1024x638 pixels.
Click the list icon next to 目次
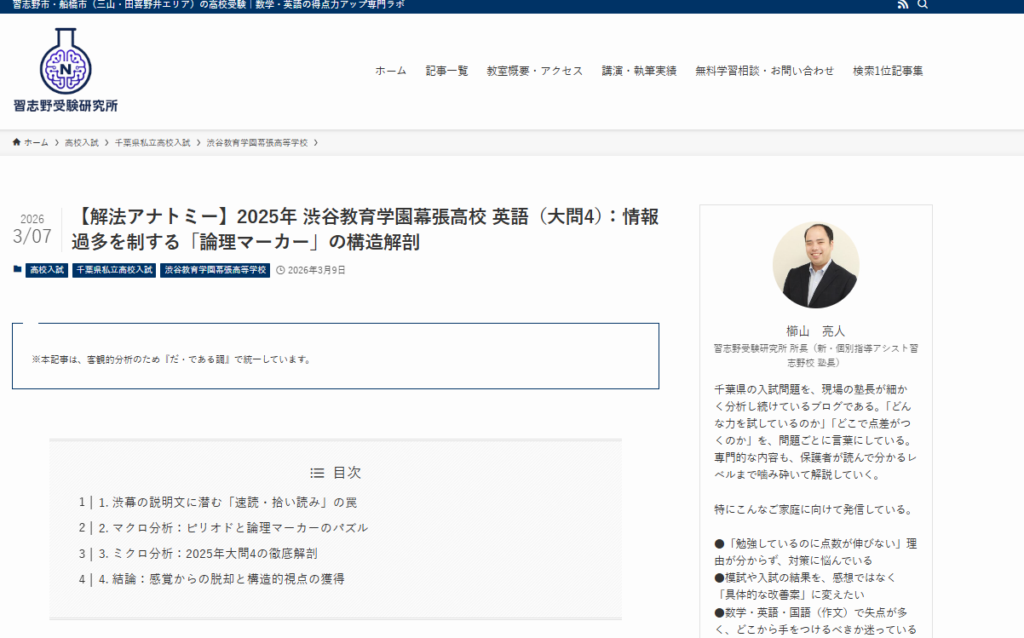(317, 473)
